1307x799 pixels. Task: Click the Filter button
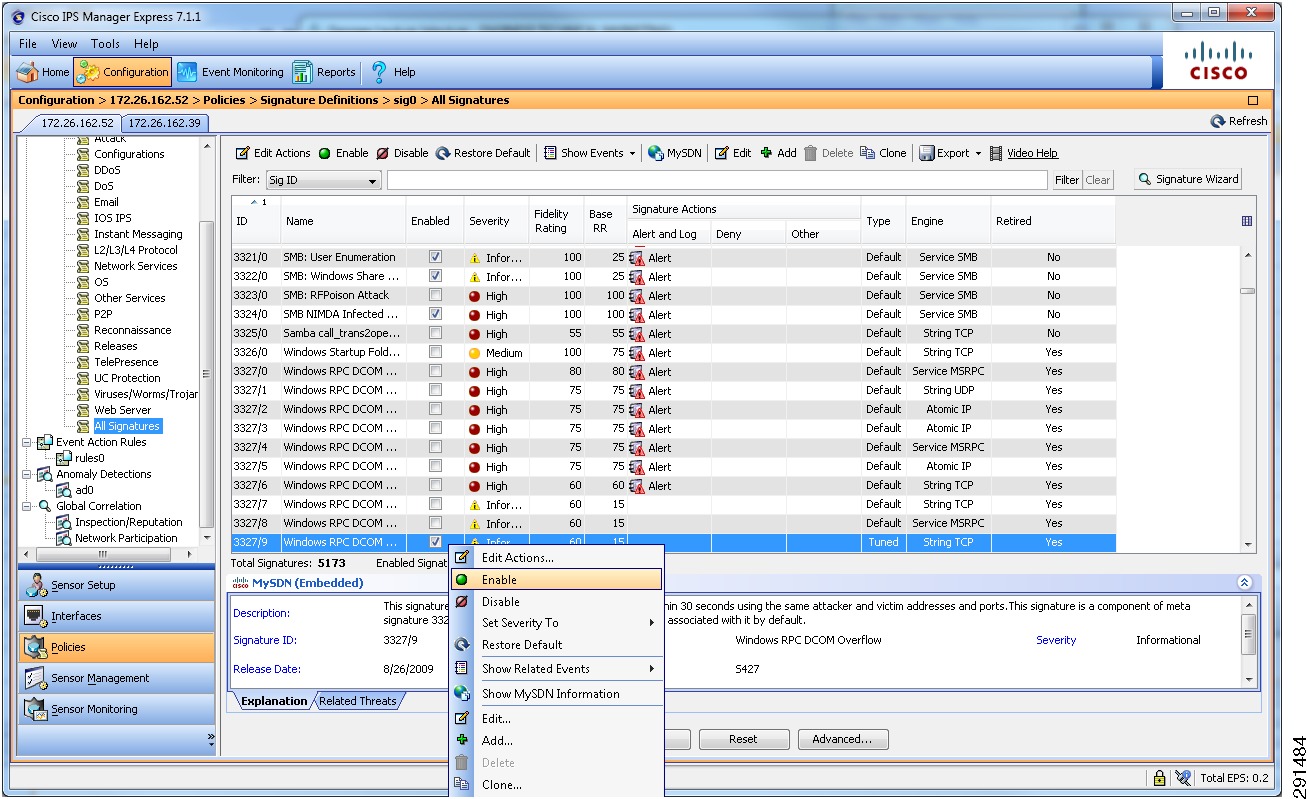pos(1067,180)
